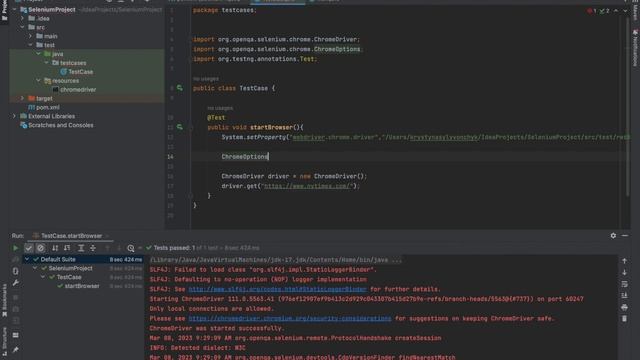Collapse SeleniumProject node in test results
Viewport: 640px width, 360px height.
(35, 268)
